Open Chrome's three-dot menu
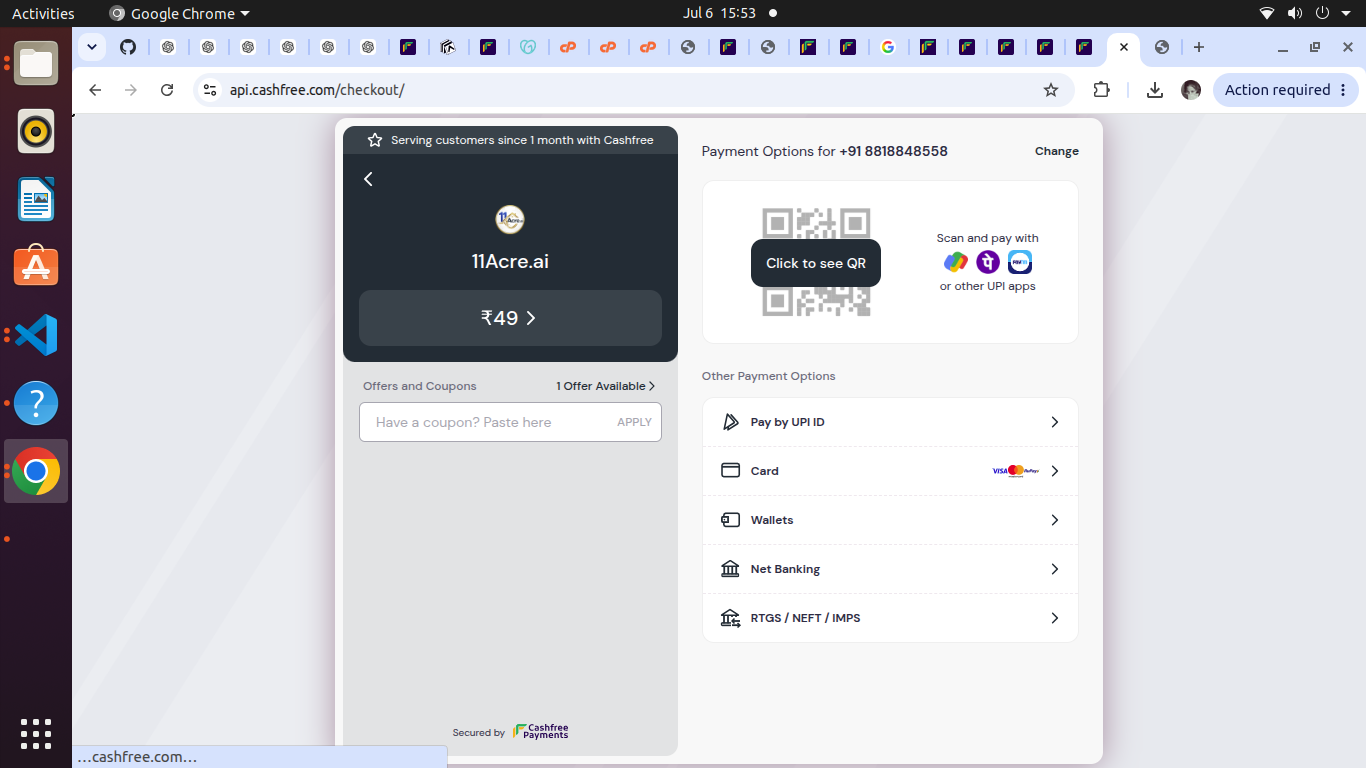 pyautogui.click(x=1343, y=90)
